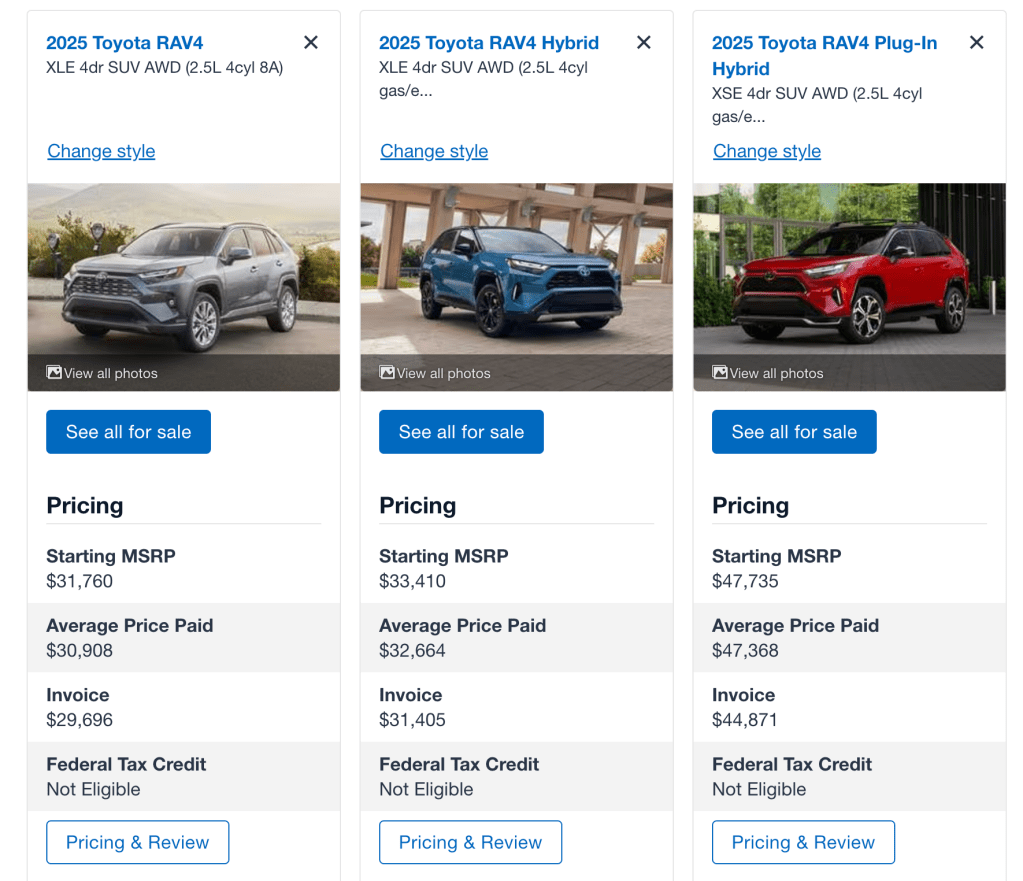Viewport: 1023px width, 881px height.
Task: See all RAV4 Hybrid listings for sale
Action: coord(461,432)
